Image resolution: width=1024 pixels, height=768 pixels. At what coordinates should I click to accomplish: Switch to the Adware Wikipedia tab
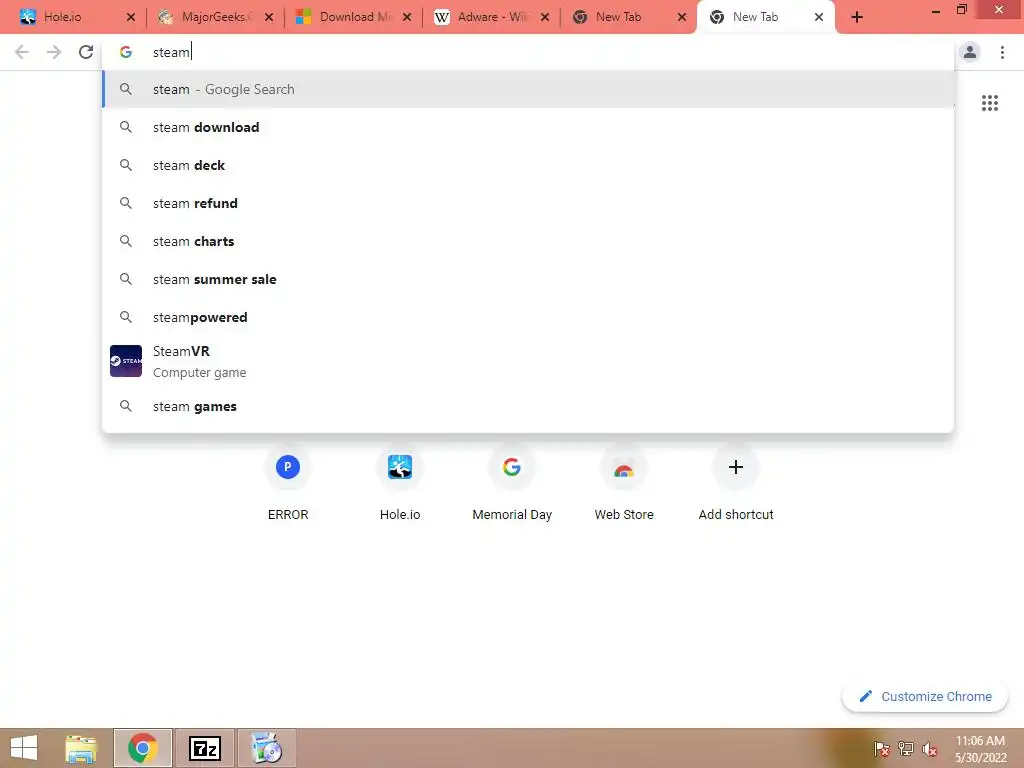click(490, 17)
